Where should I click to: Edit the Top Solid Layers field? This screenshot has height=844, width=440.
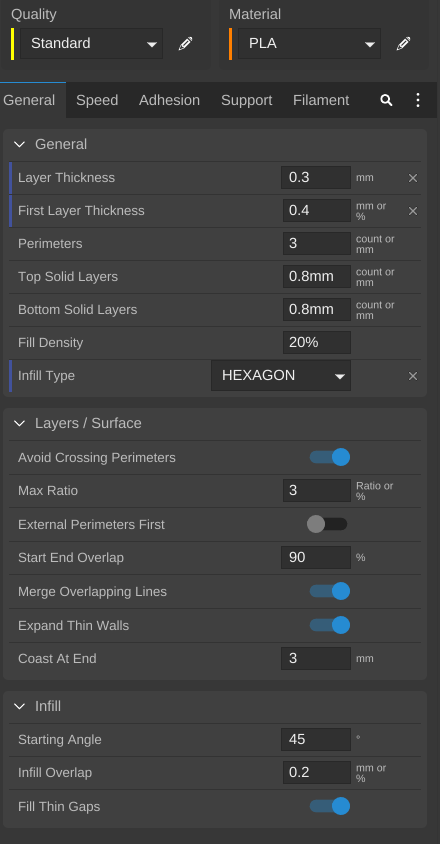(x=317, y=277)
